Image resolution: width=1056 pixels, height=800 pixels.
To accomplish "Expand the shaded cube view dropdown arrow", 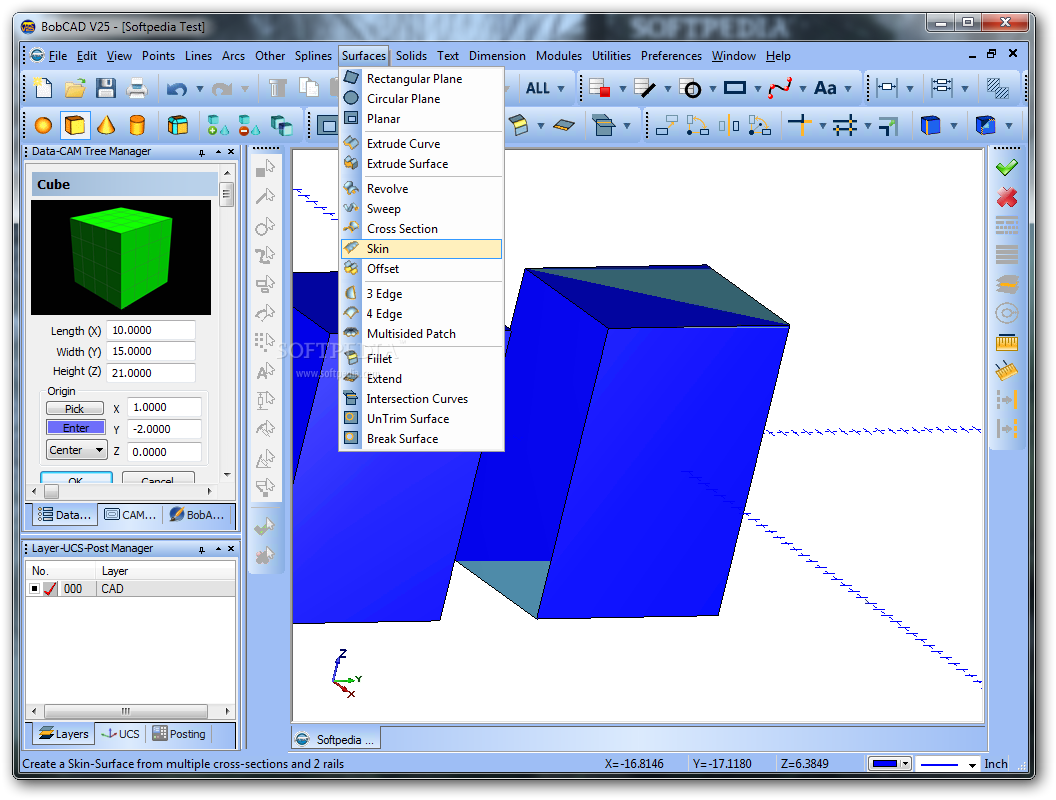I will pyautogui.click(x=1009, y=126).
